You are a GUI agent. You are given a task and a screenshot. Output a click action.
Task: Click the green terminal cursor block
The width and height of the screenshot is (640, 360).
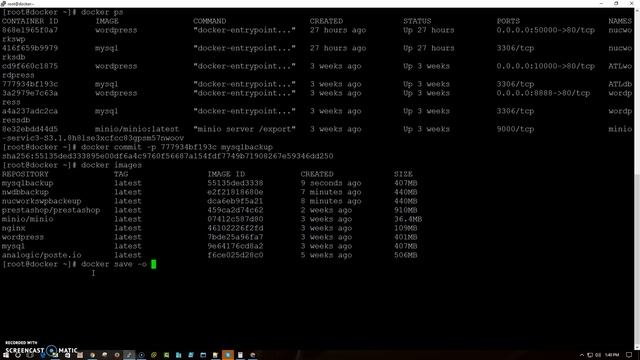pos(153,264)
